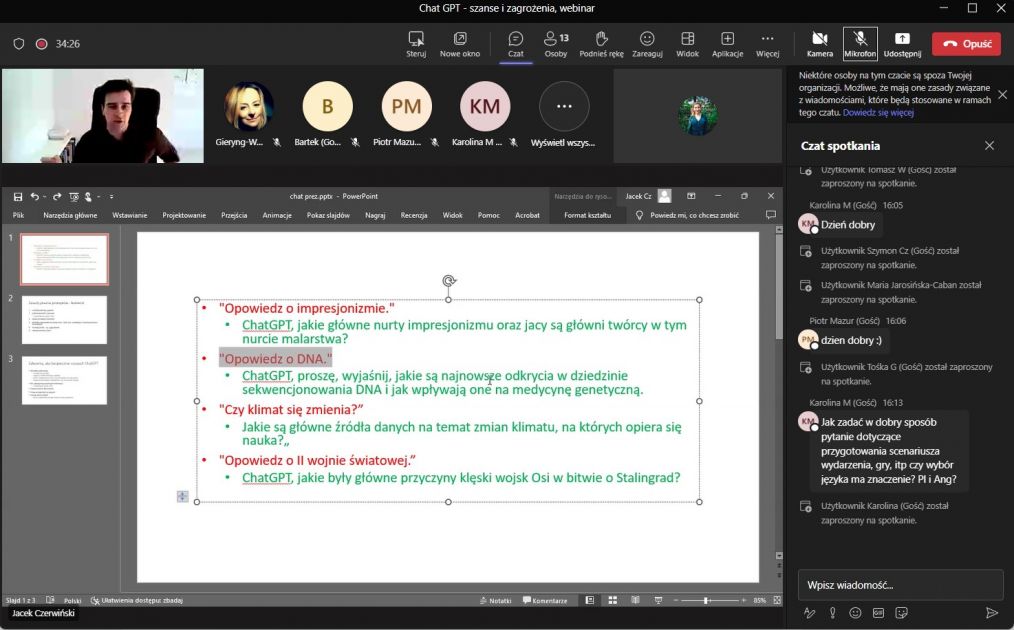The height and width of the screenshot is (630, 1014).
Task: Unmute the Mikrofon
Action: 859,44
